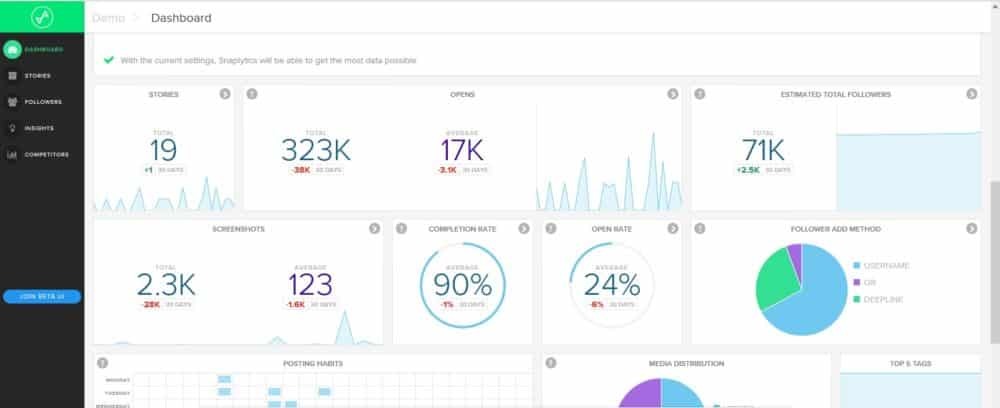This screenshot has height=408, width=1000.
Task: Open the Stories section in sidebar
Action: pos(37,75)
